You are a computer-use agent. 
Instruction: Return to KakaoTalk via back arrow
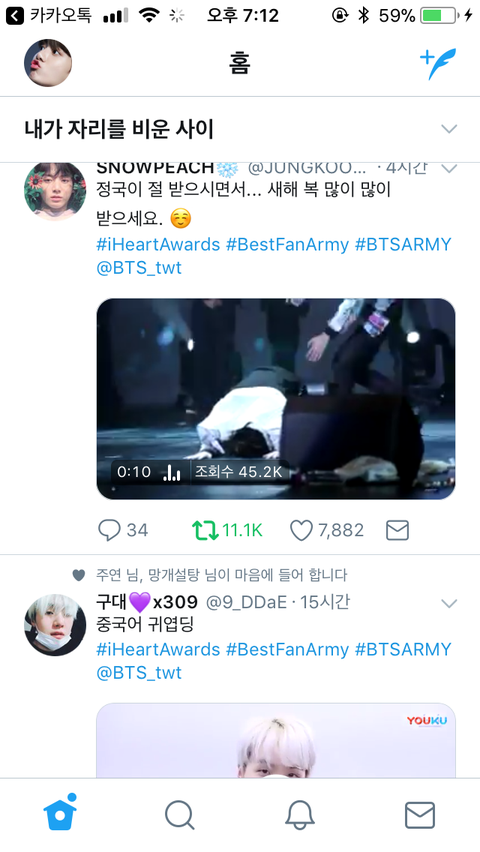tap(15, 16)
